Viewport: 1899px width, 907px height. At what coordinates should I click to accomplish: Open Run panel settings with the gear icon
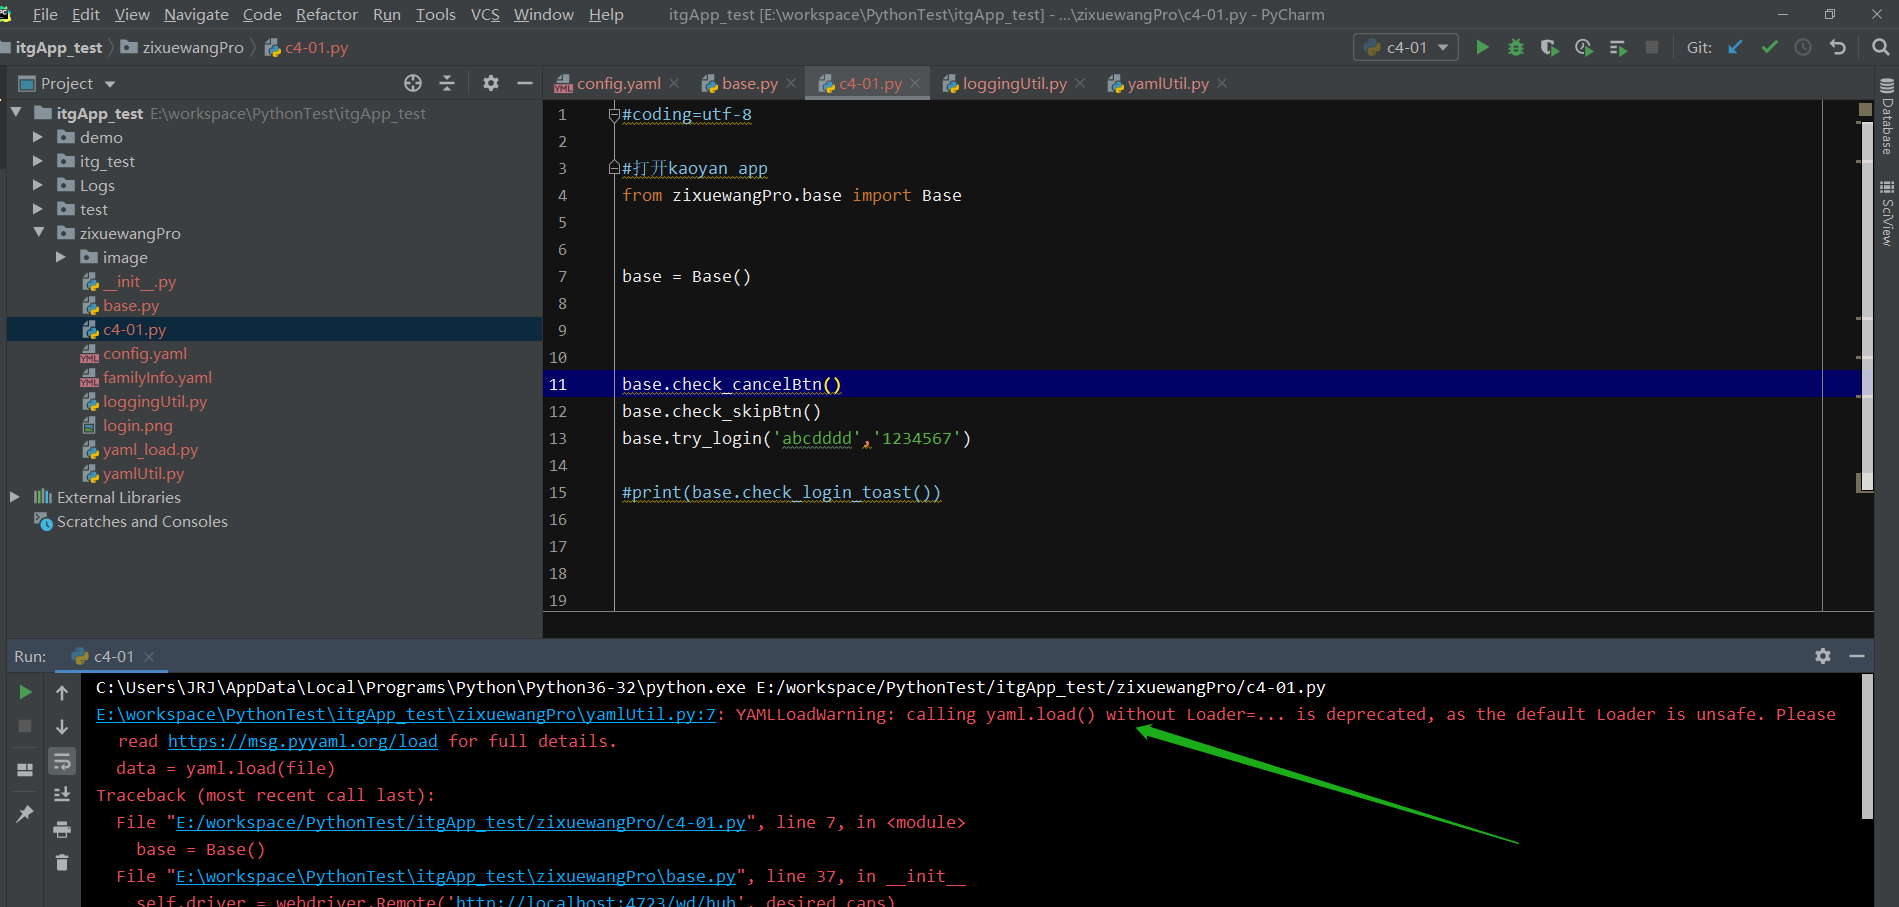1822,656
